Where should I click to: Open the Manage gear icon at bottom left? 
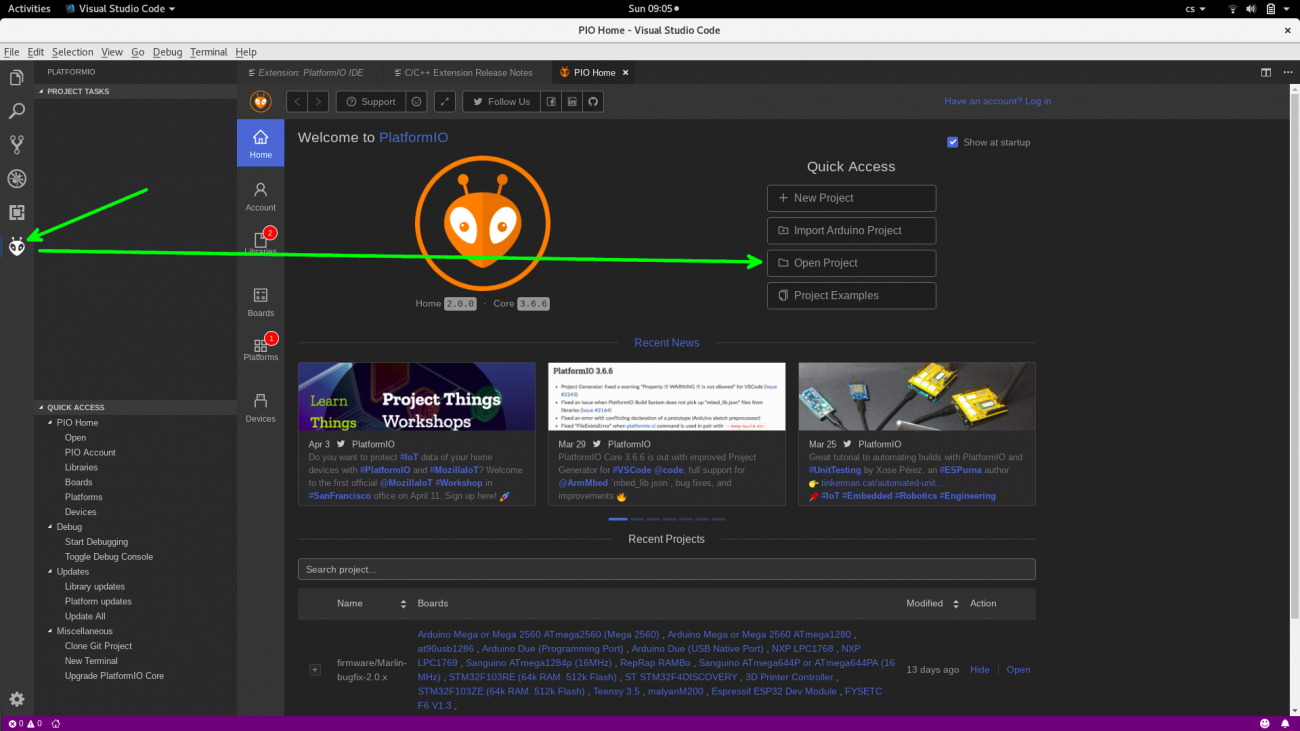click(16, 699)
